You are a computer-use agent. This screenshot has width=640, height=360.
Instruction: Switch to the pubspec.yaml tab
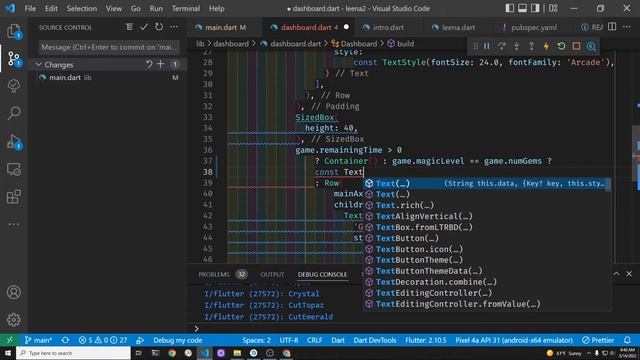click(x=533, y=27)
